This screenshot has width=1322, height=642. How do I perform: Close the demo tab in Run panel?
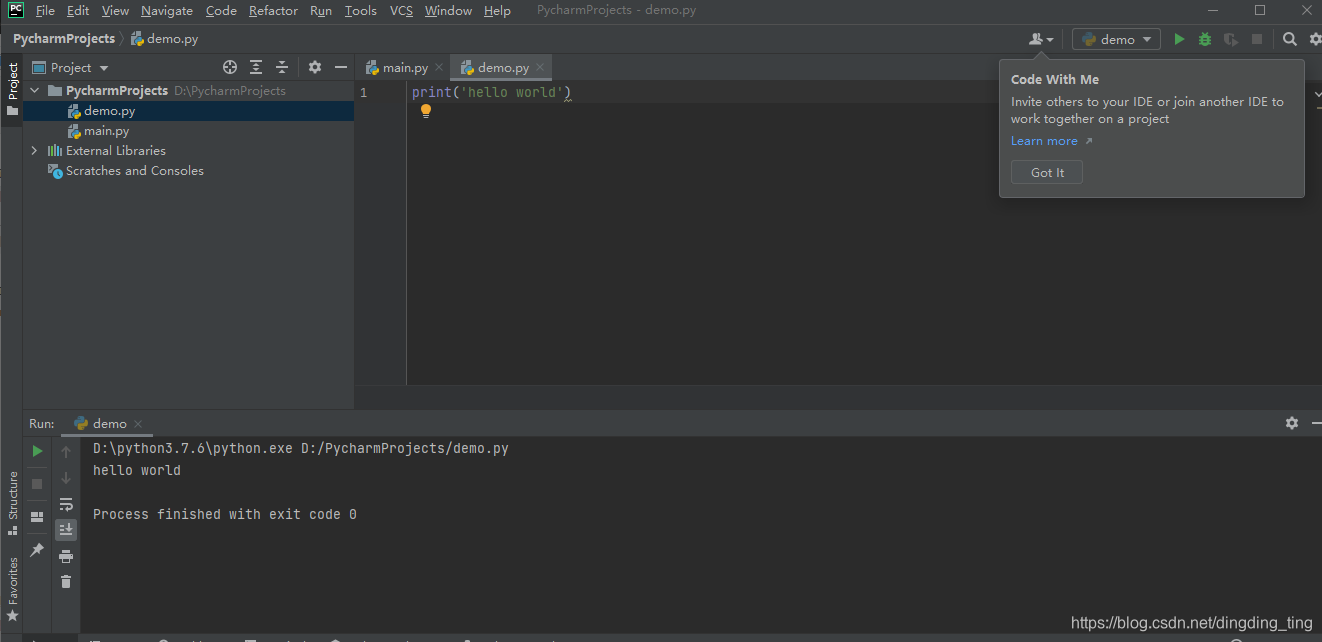[138, 424]
